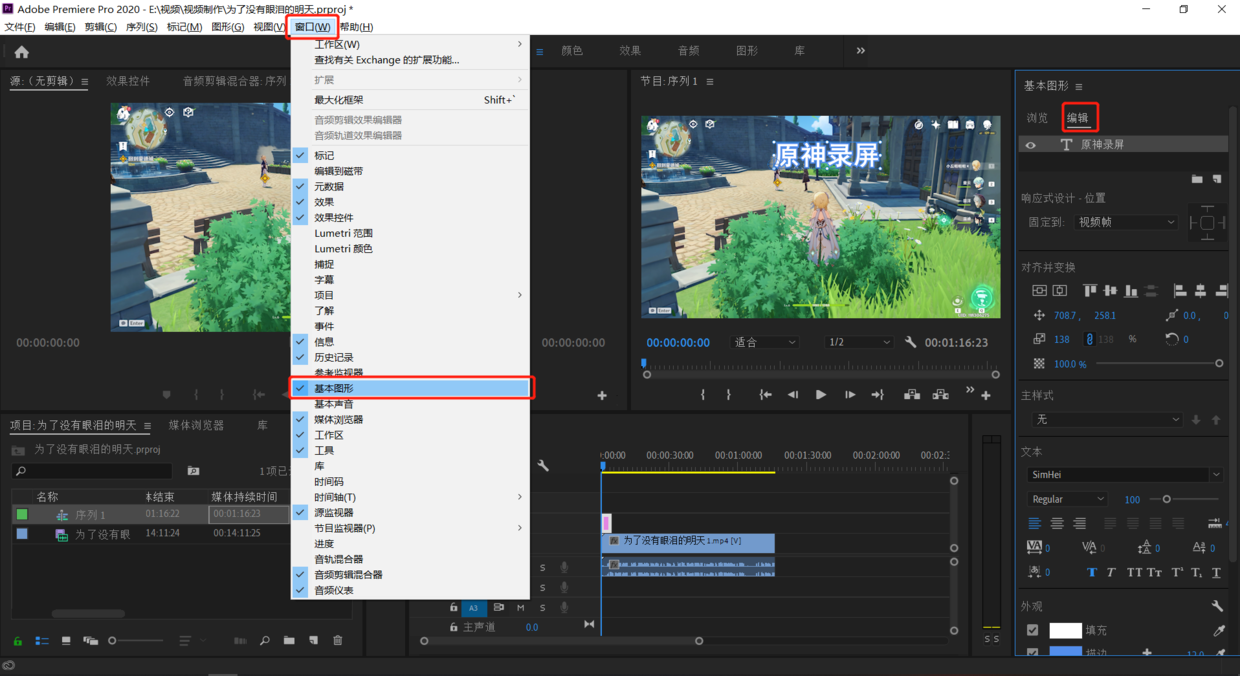Center-align the text paragraph

click(1057, 523)
